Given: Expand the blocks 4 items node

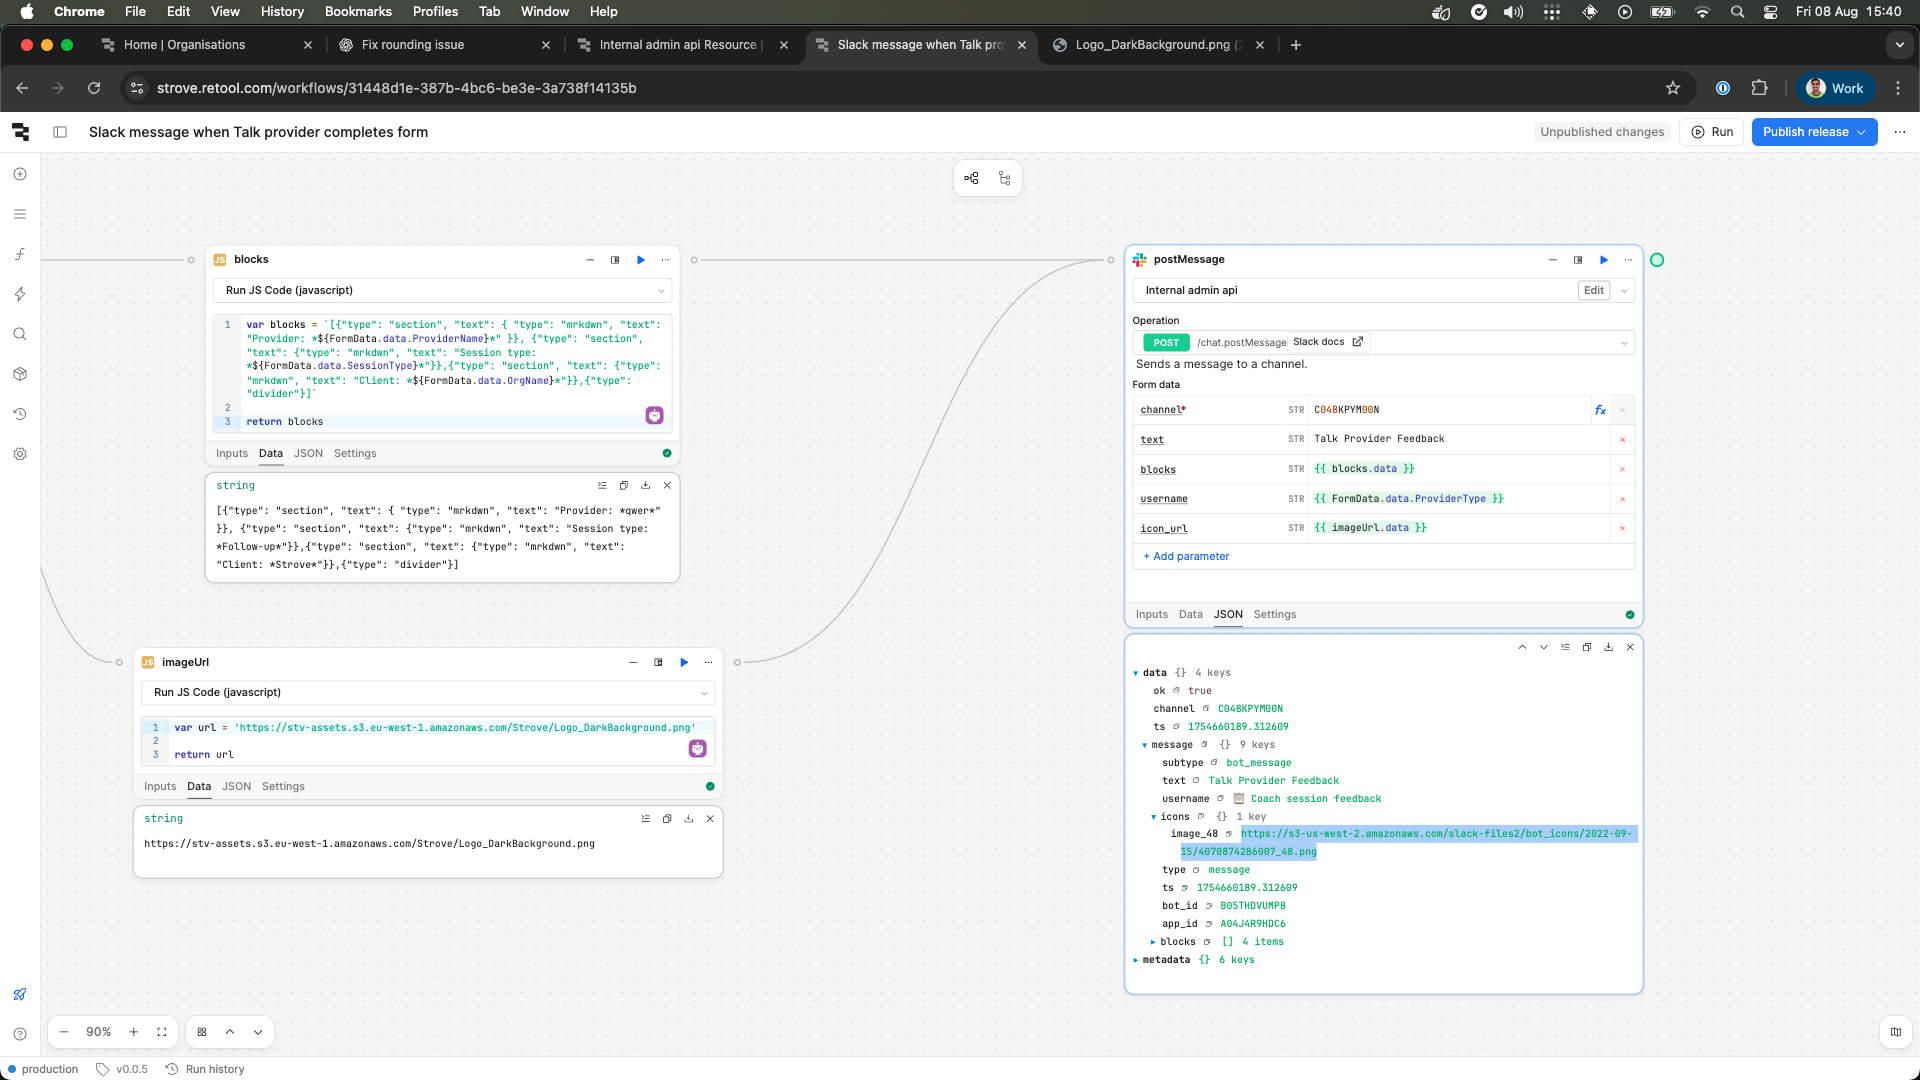Looking at the screenshot, I should coord(1153,942).
